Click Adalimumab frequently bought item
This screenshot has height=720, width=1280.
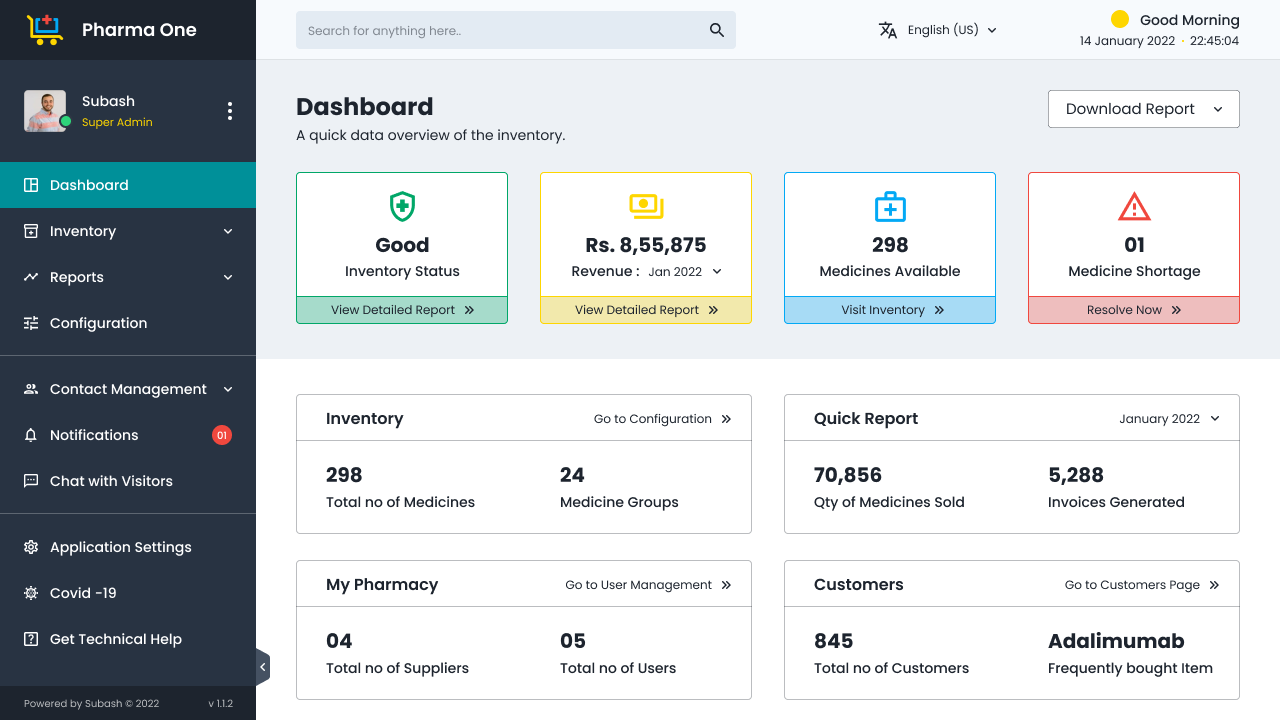pos(1116,641)
